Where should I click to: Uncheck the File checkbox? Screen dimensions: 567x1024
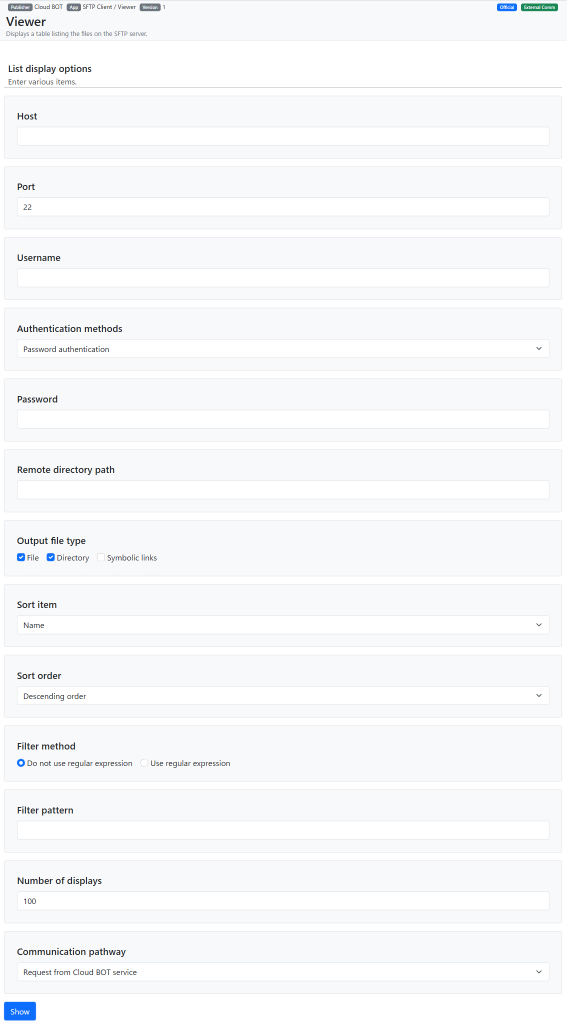click(21, 558)
